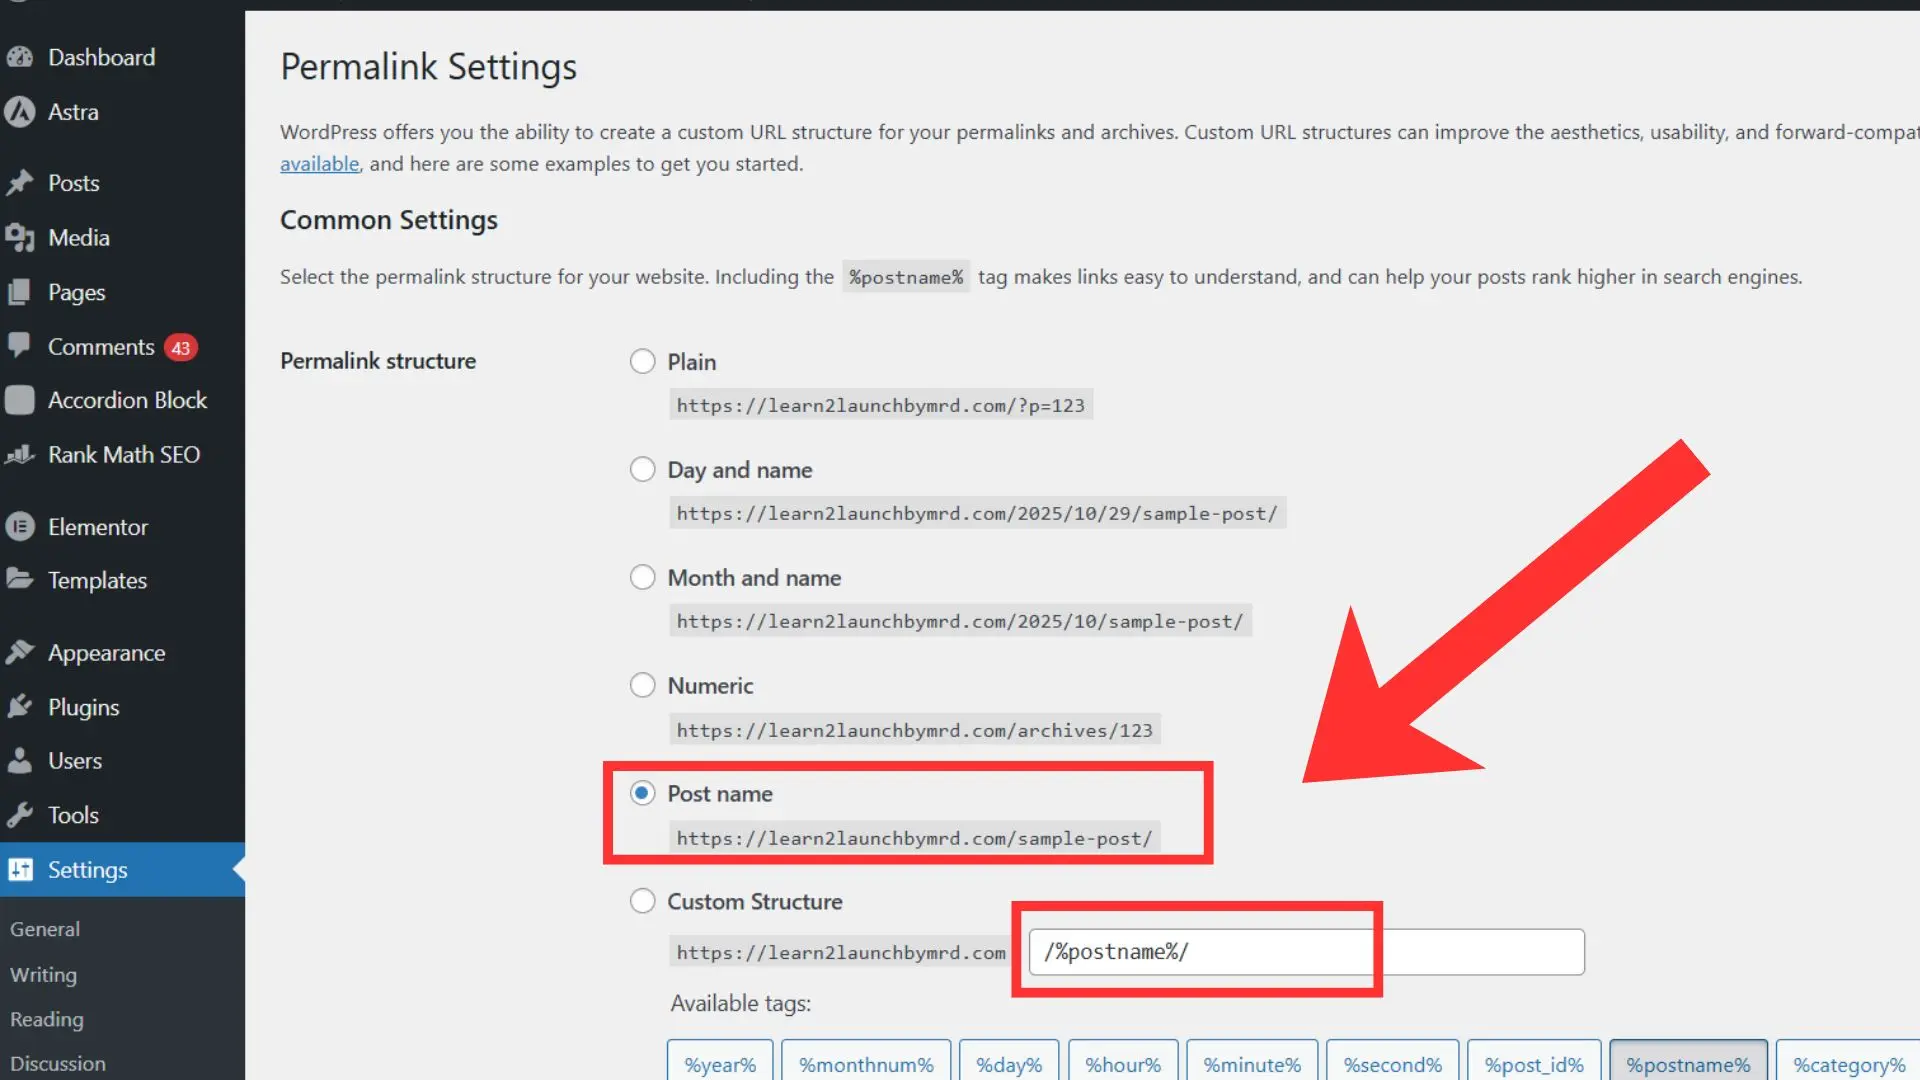The height and width of the screenshot is (1080, 1920).
Task: Click the sample-post example URL under Post name
Action: coord(914,838)
